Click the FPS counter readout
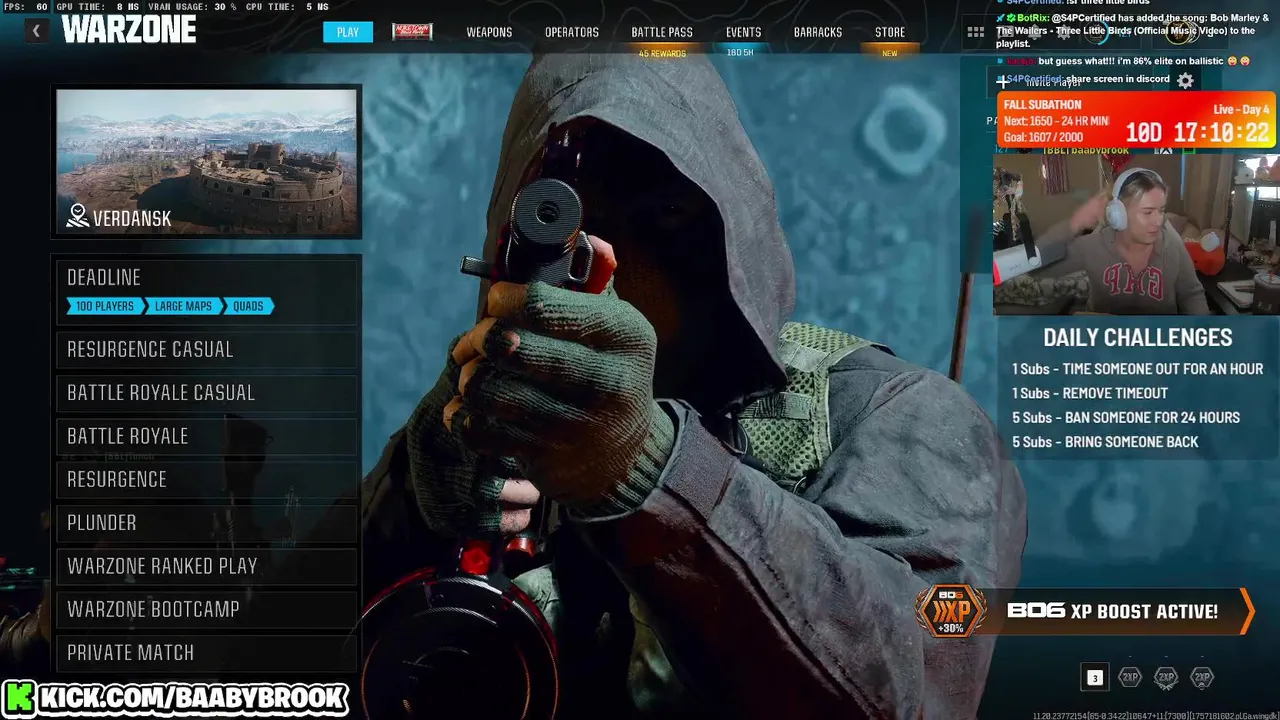This screenshot has width=1280, height=720. pyautogui.click(x=25, y=6)
